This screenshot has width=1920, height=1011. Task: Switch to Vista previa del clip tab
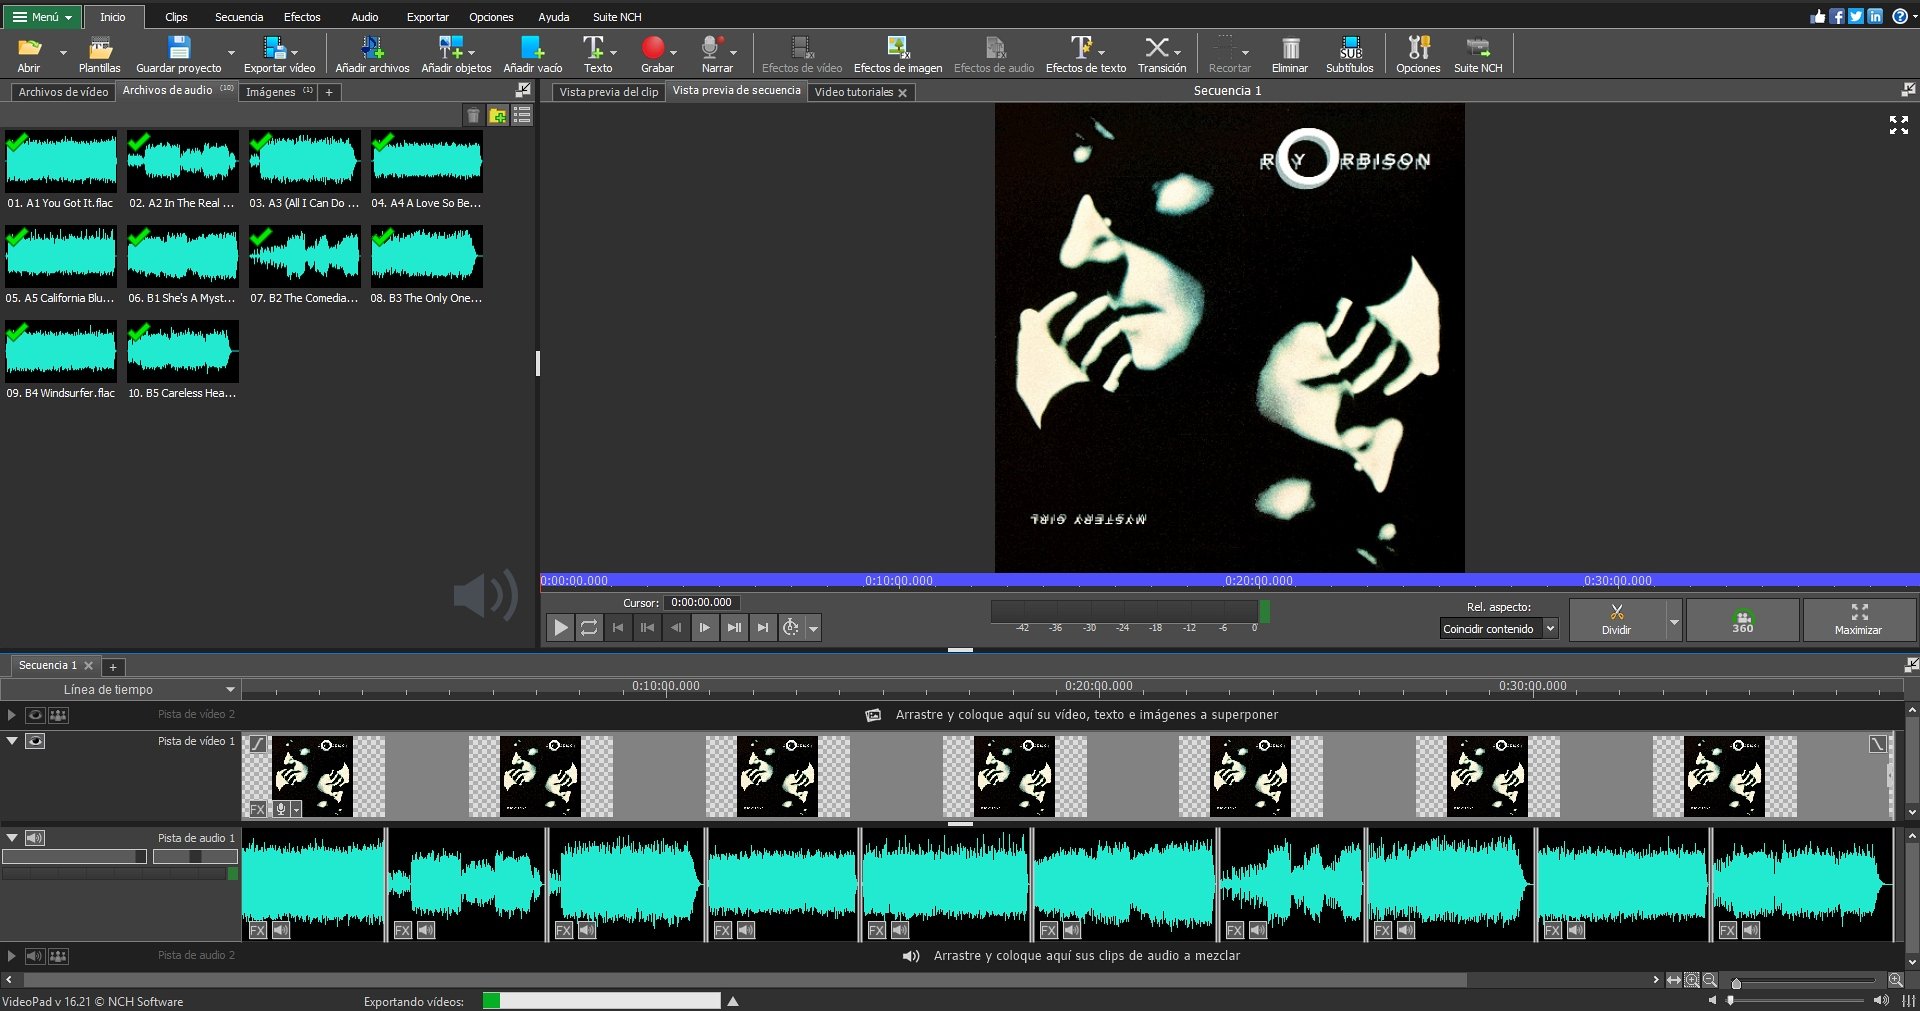click(x=609, y=92)
